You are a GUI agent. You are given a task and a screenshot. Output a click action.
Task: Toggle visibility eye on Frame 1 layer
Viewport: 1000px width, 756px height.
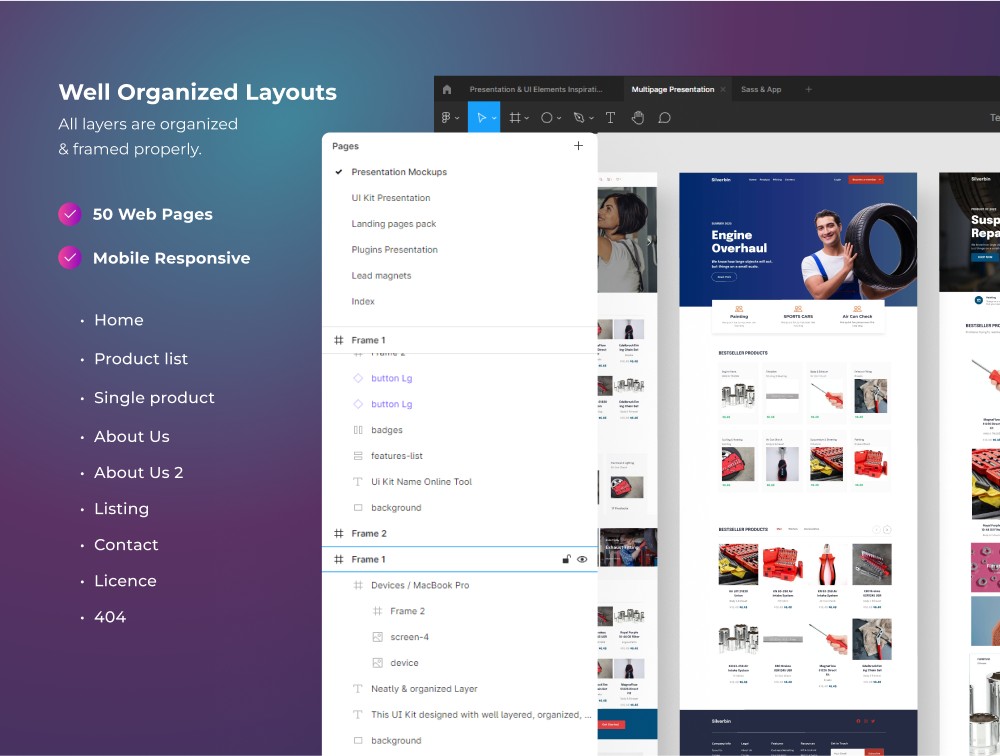[x=582, y=560]
